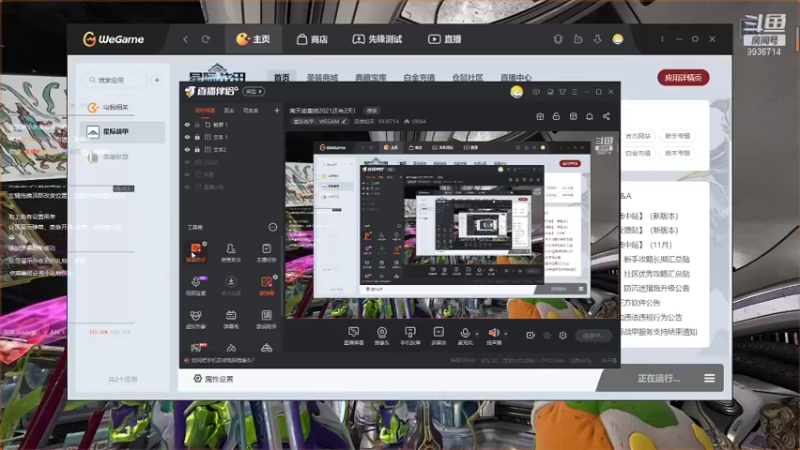Open the download-arrow tool in toolbox

coord(231,286)
